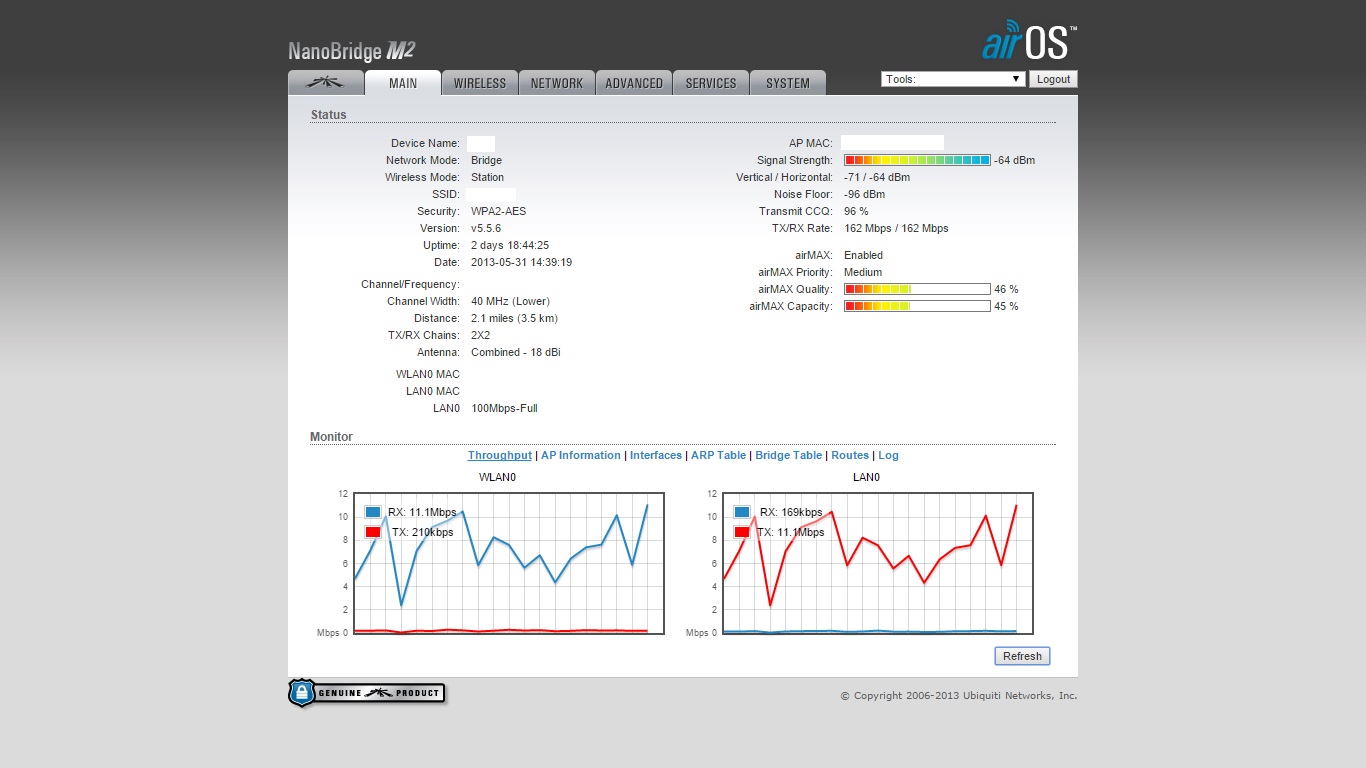1366x768 pixels.
Task: Show the Throughput monitor view
Action: [500, 455]
